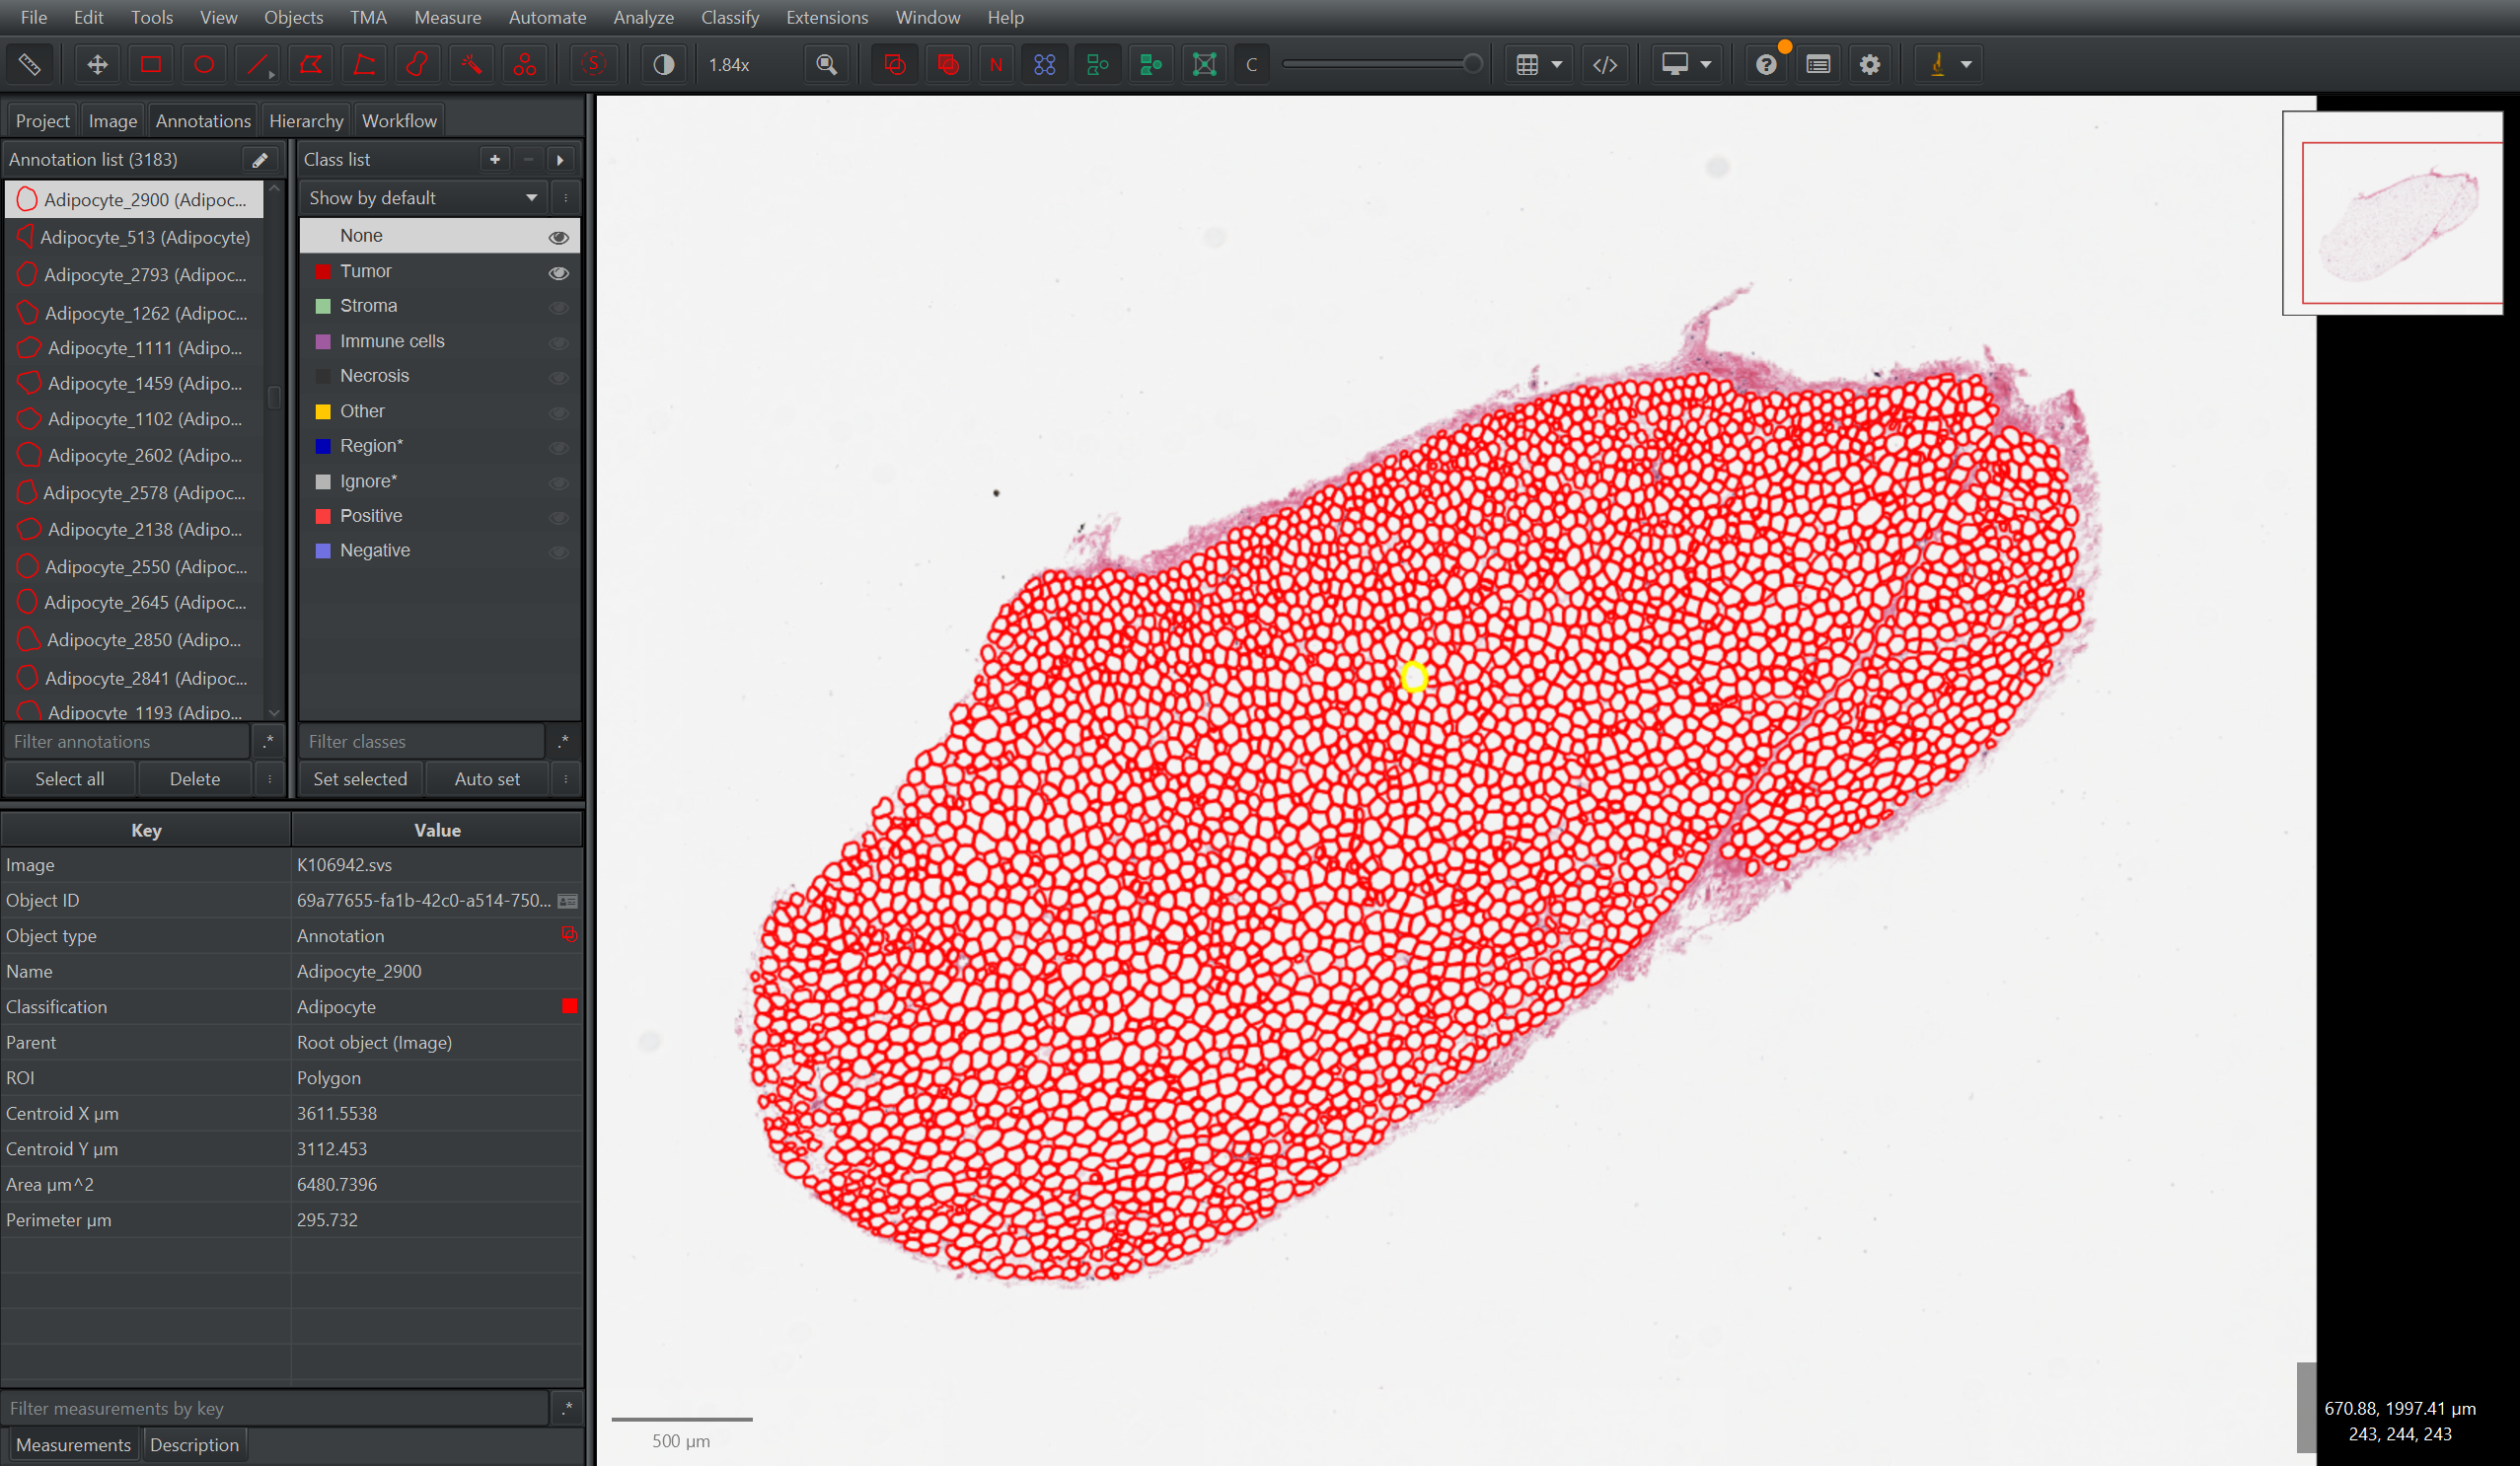Open the Preferences gear
The width and height of the screenshot is (2520, 1466).
tap(1870, 65)
